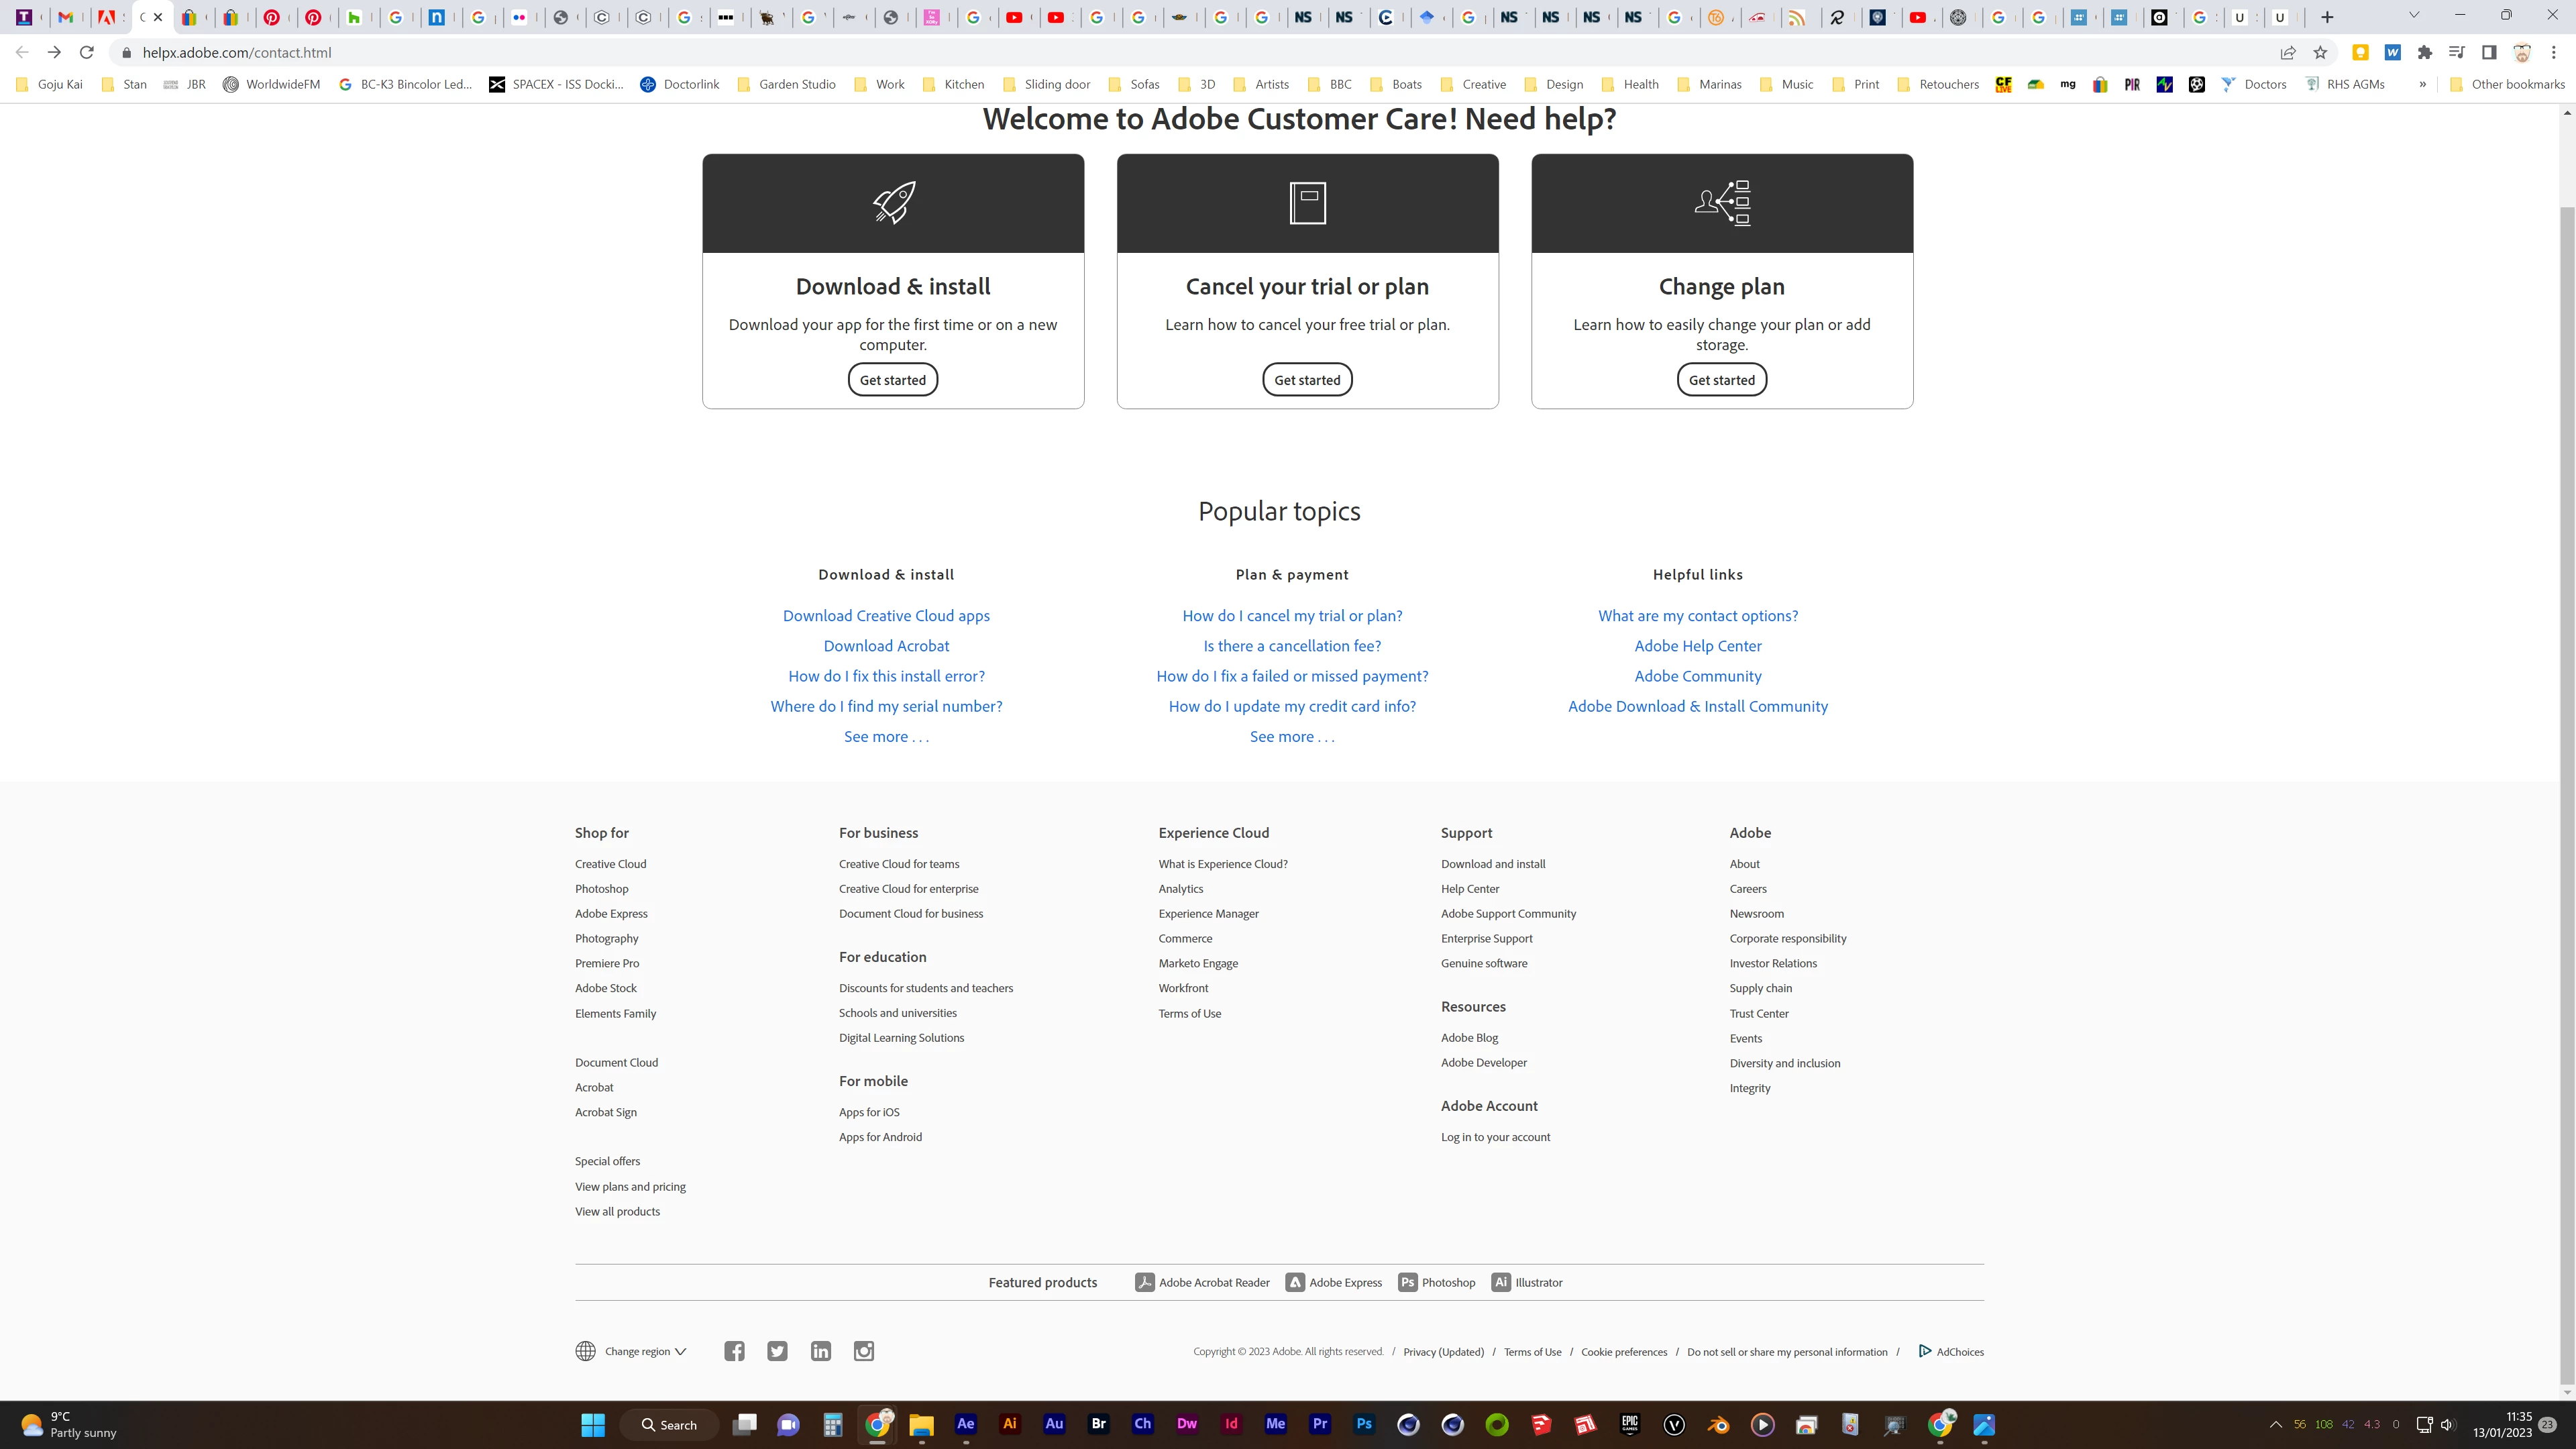Click the Adobe Acrobat Reader featured product icon
The height and width of the screenshot is (1449, 2576).
1144,1282
